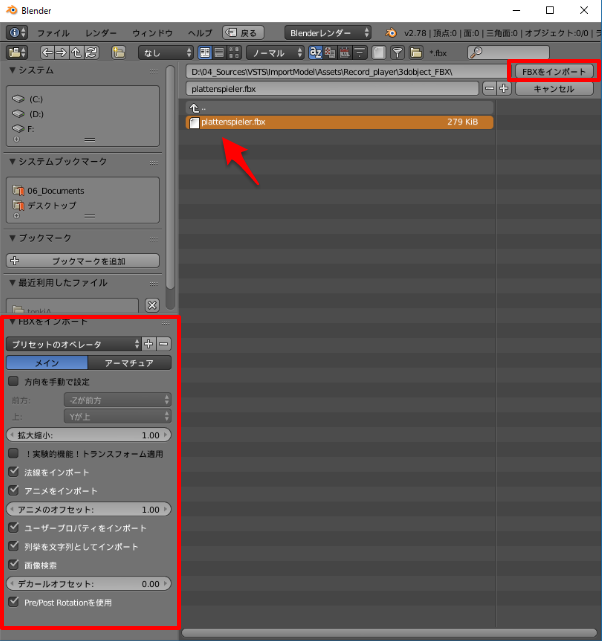Open the Yが上 up axis dropdown

[118, 417]
